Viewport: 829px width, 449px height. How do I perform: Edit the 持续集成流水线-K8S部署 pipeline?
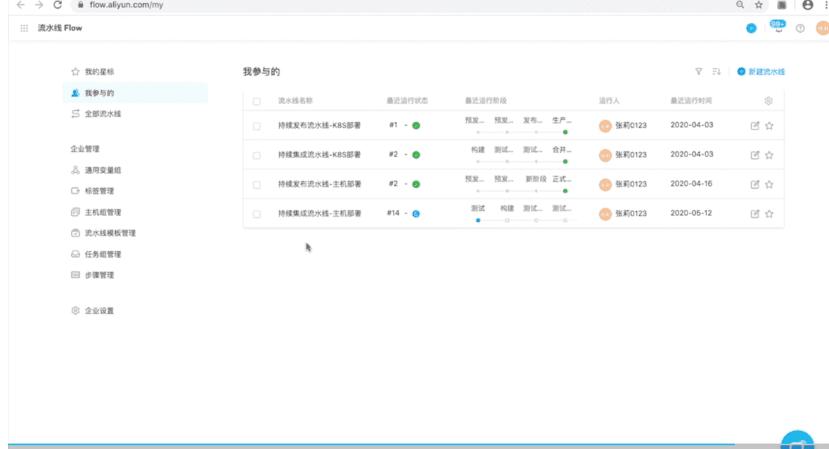pos(754,155)
